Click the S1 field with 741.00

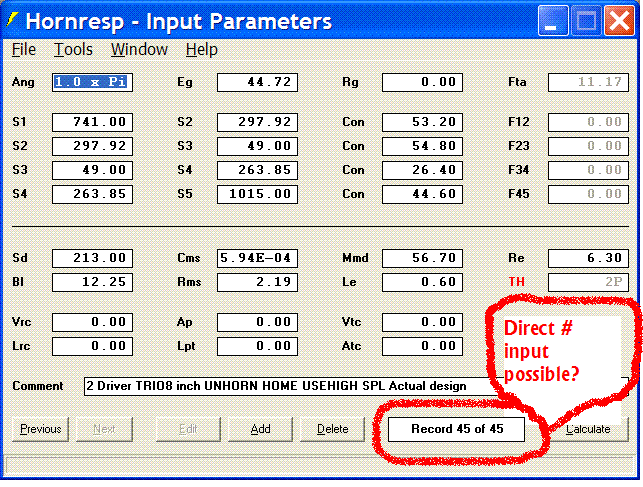point(92,122)
